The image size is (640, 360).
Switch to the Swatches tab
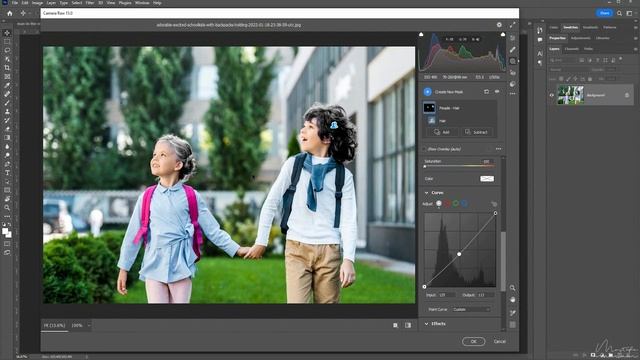click(x=570, y=27)
